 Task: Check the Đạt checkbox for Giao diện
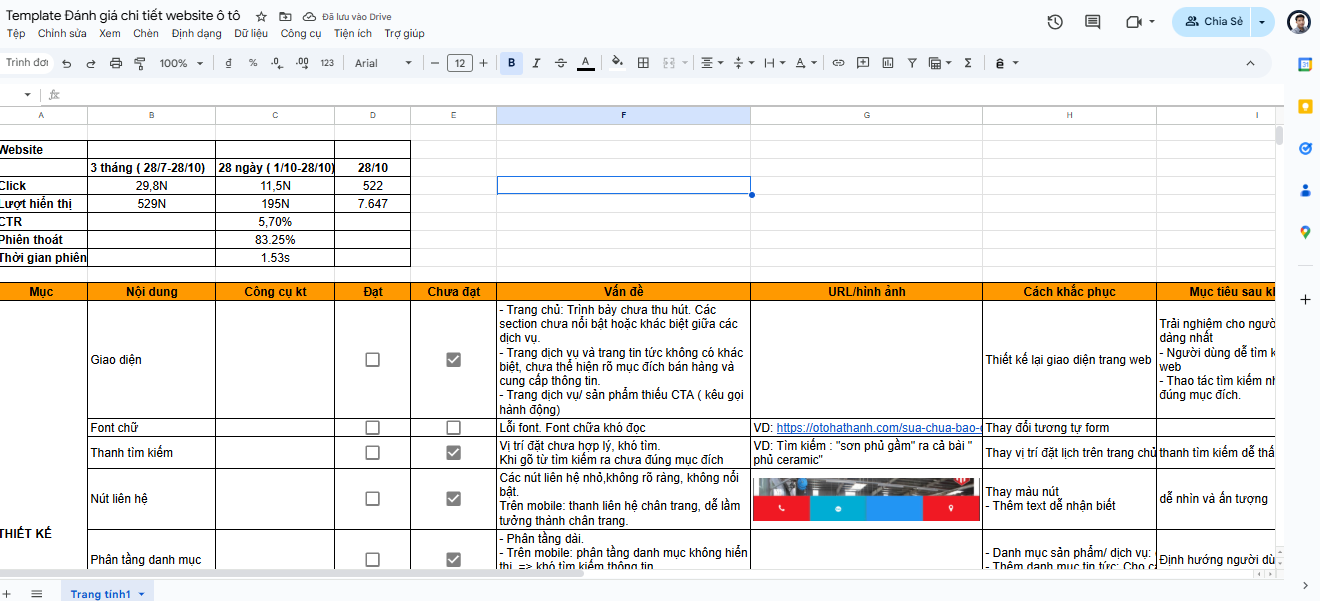(x=373, y=360)
